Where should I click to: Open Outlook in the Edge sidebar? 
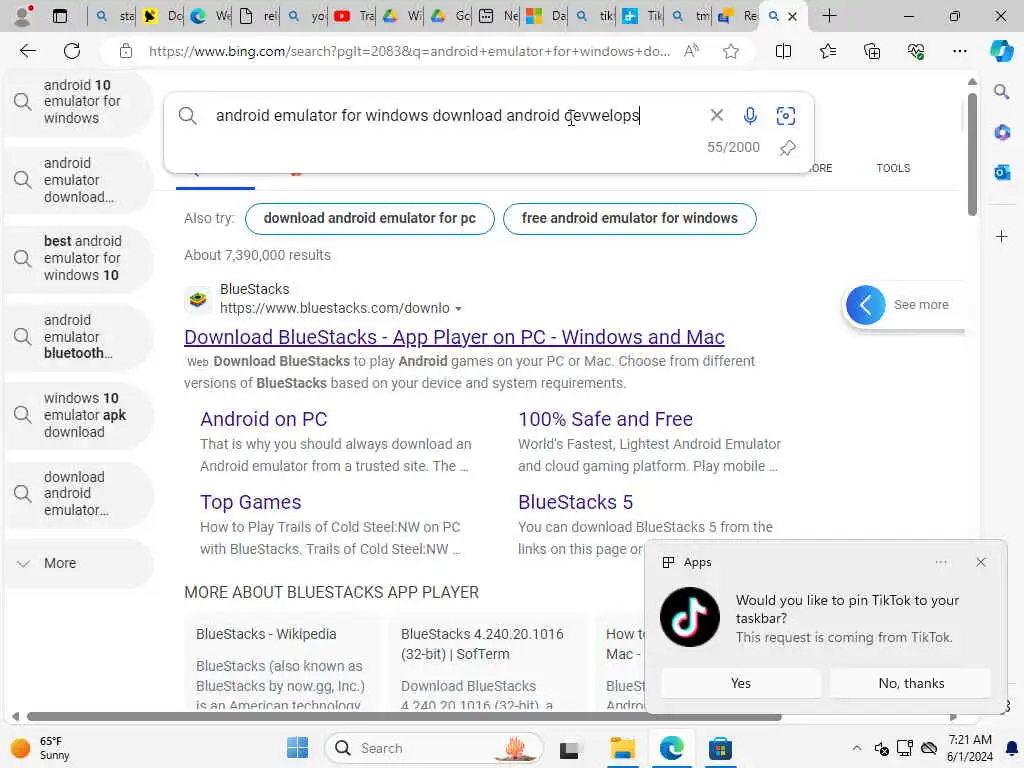point(1002,172)
